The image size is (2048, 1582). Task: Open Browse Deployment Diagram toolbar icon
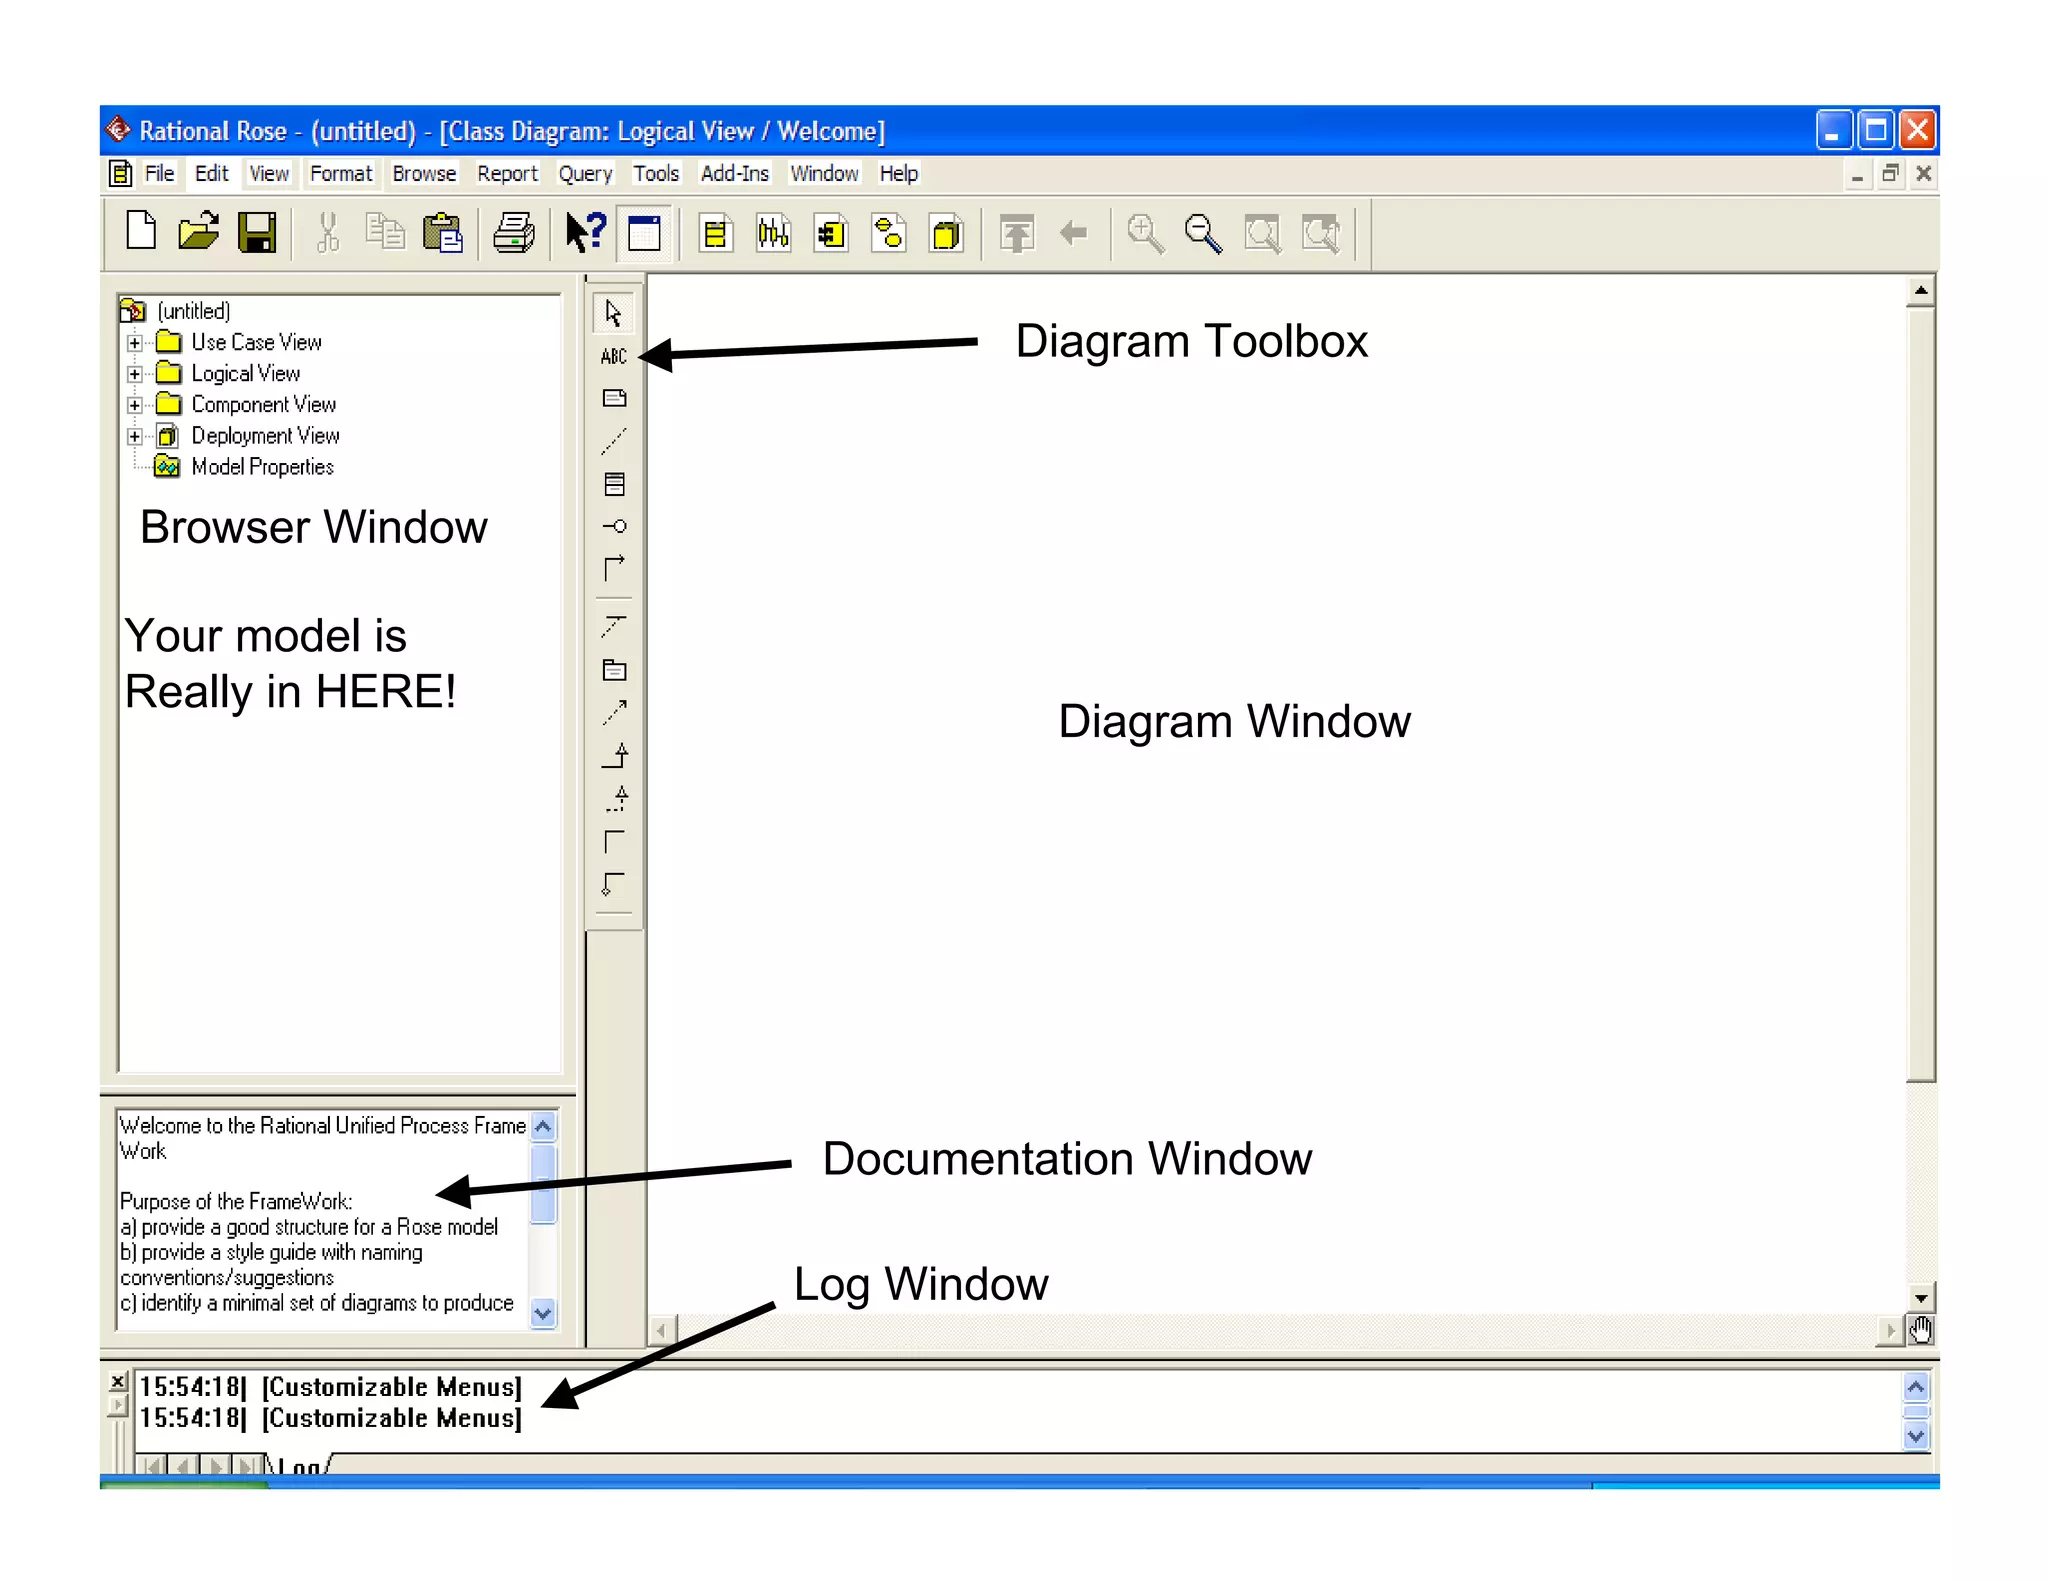947,233
